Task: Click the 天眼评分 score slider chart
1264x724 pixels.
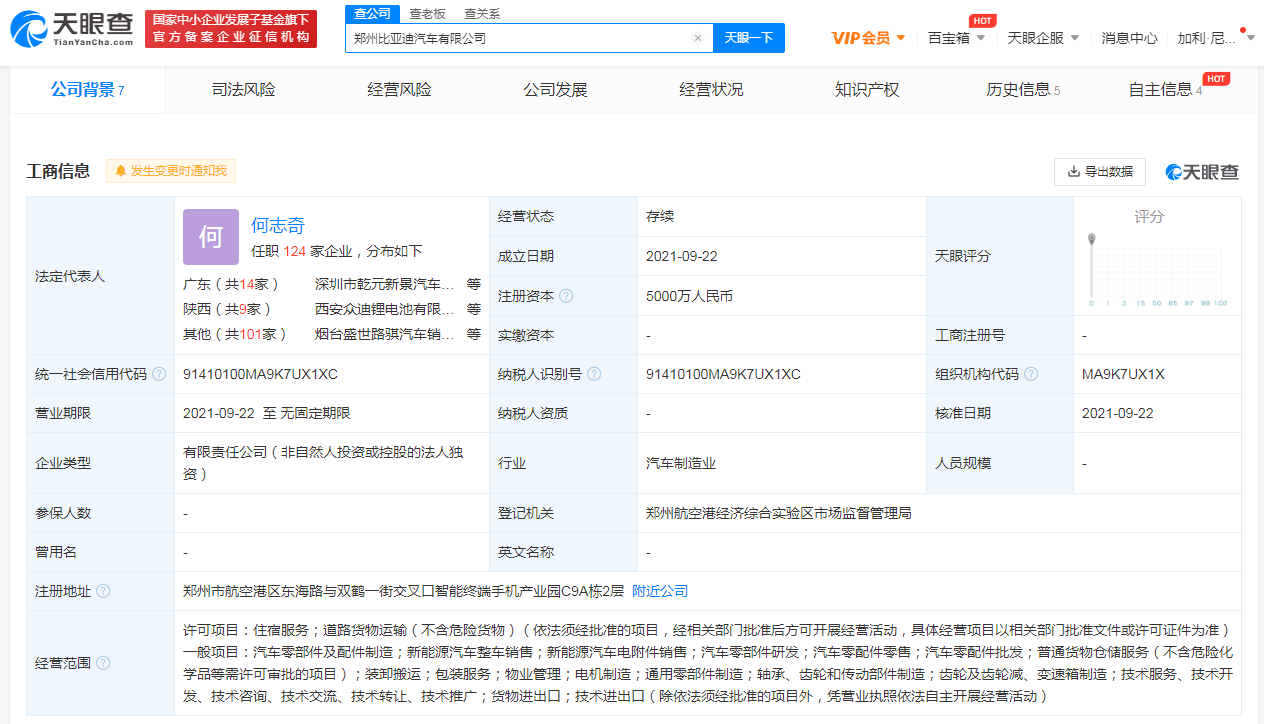Action: (x=1158, y=270)
